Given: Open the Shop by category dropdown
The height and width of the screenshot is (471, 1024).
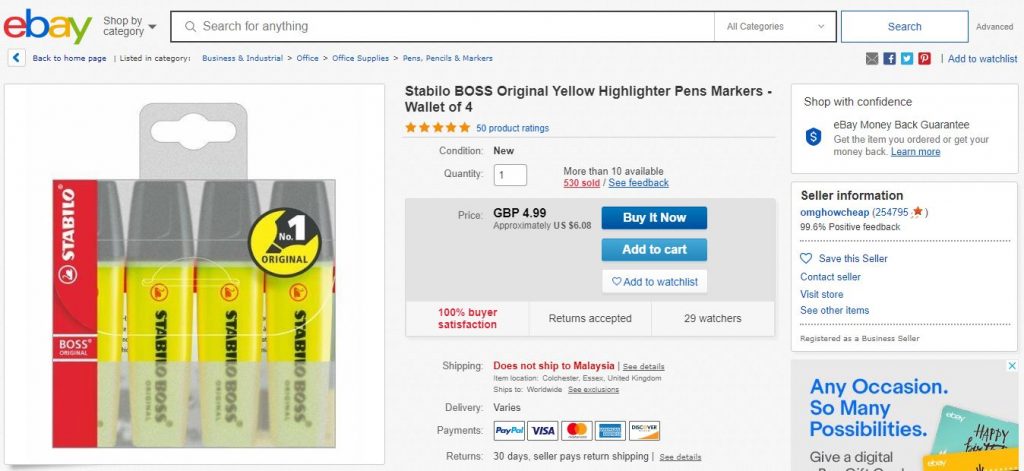Looking at the screenshot, I should coord(130,26).
